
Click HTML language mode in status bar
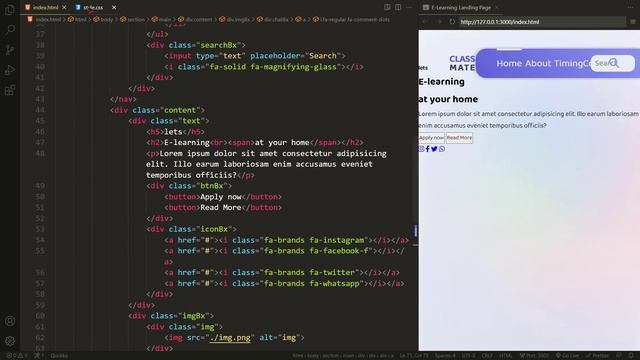506,356
